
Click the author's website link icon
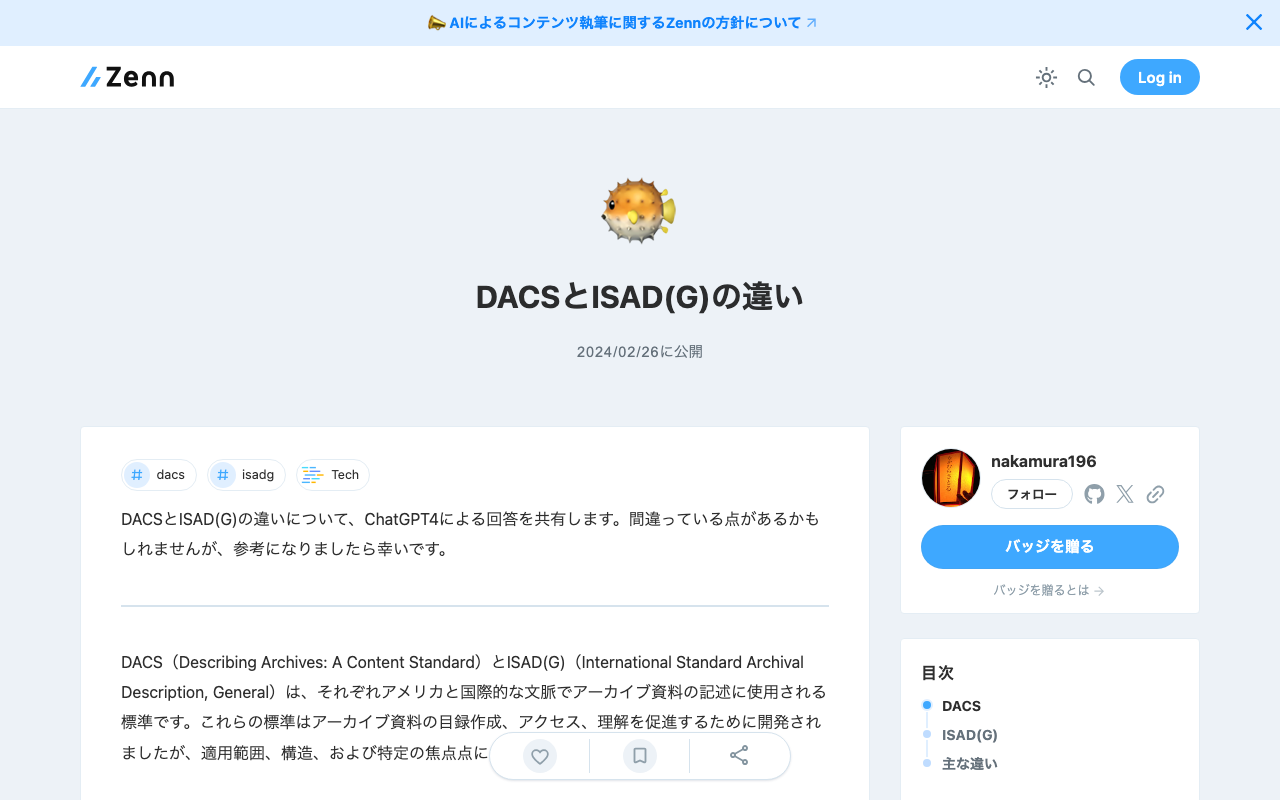coord(1155,493)
